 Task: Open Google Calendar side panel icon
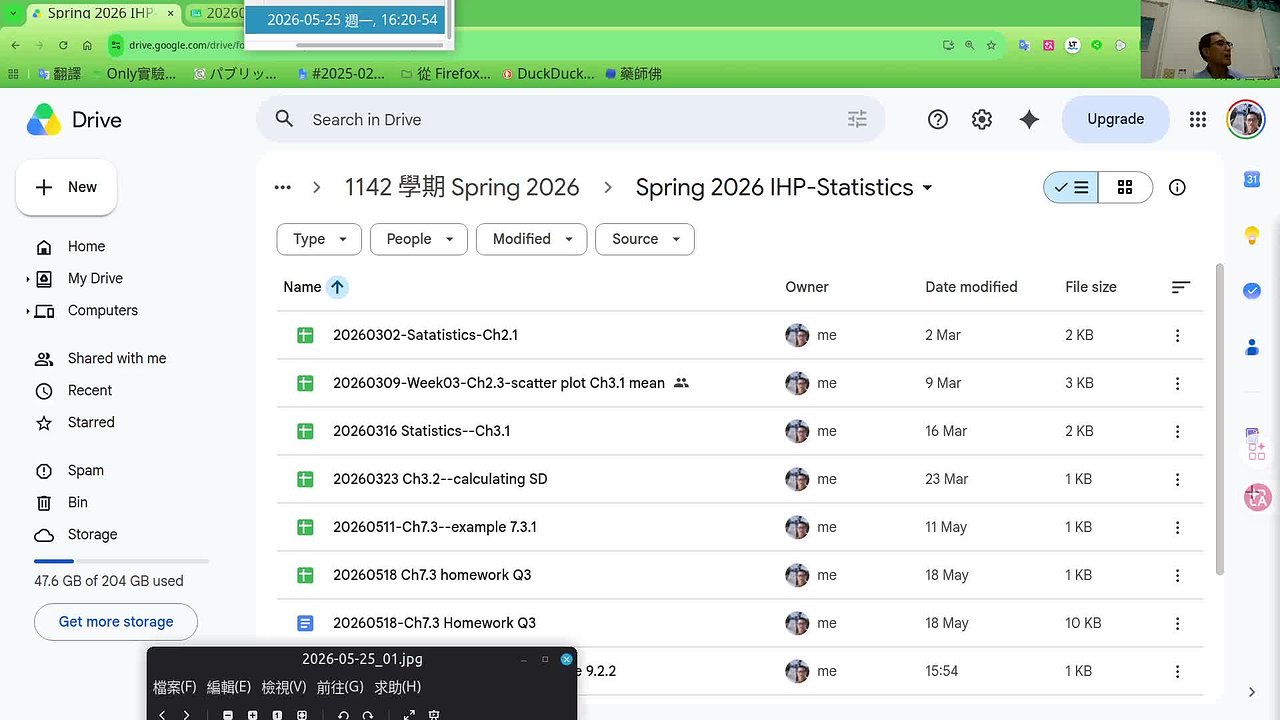pyautogui.click(x=1251, y=179)
